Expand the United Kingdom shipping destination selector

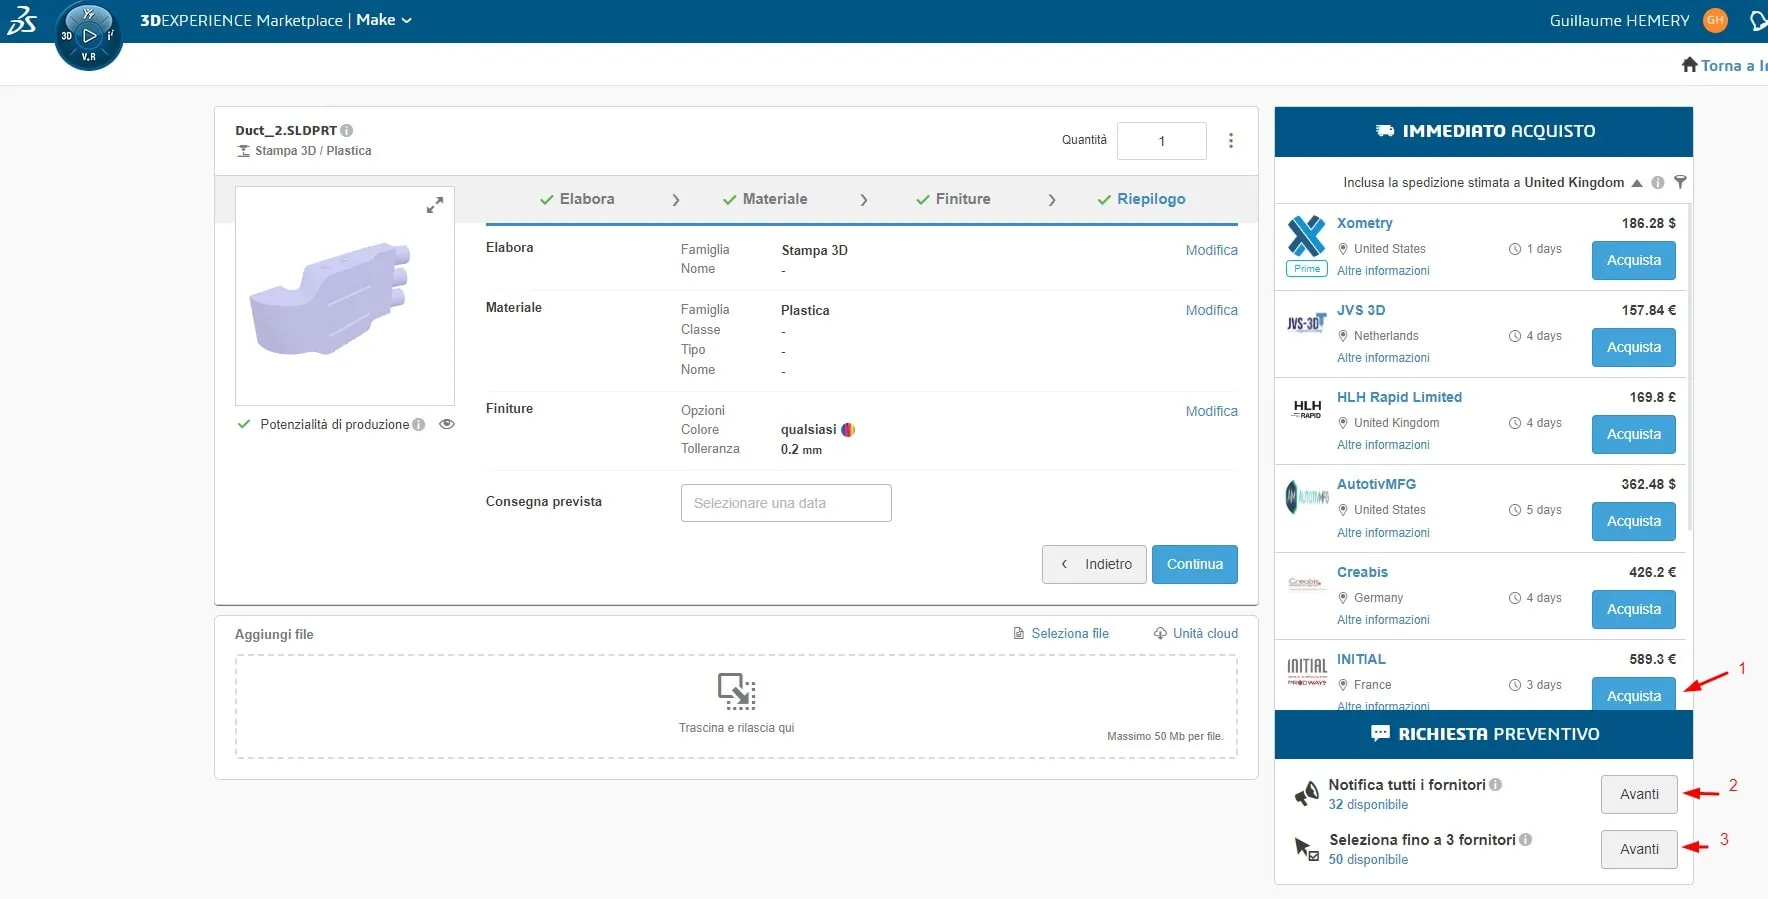click(x=1637, y=183)
